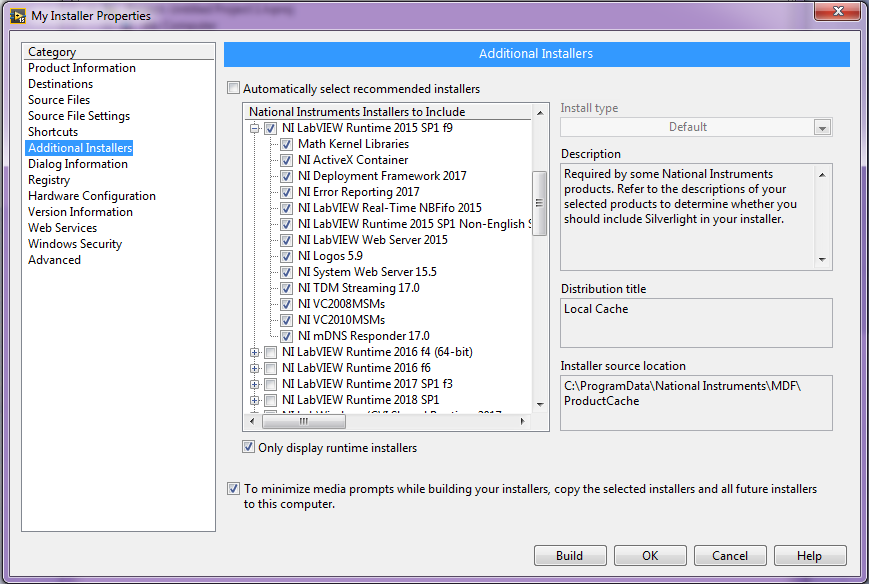Select the Shortcuts category

[53, 132]
